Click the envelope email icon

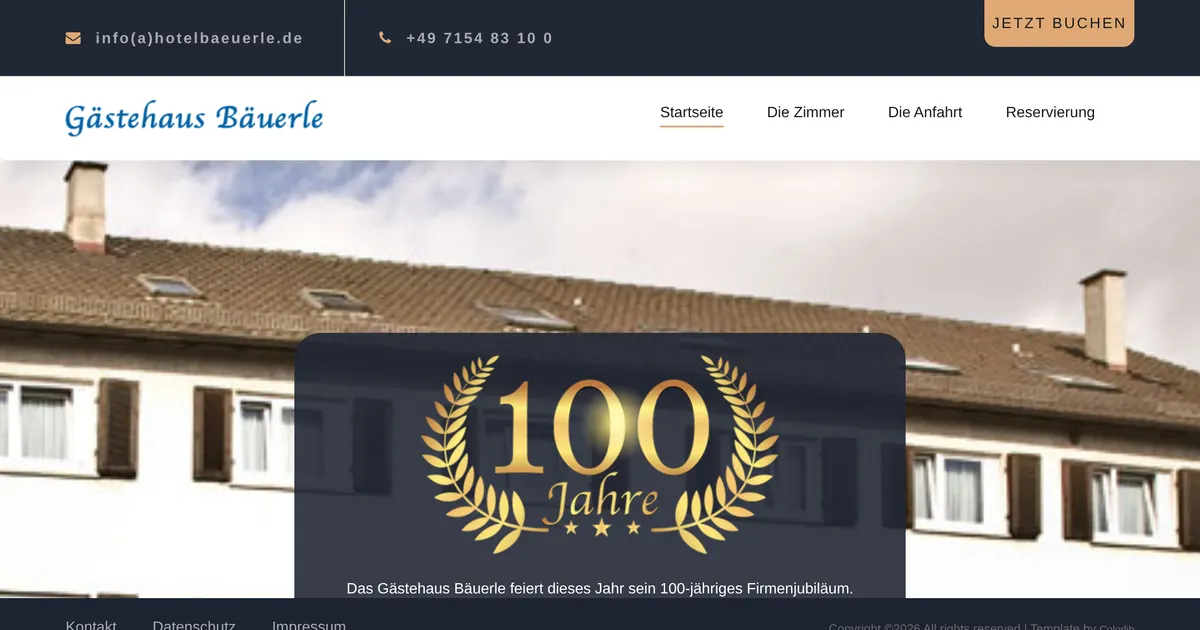tap(73, 38)
